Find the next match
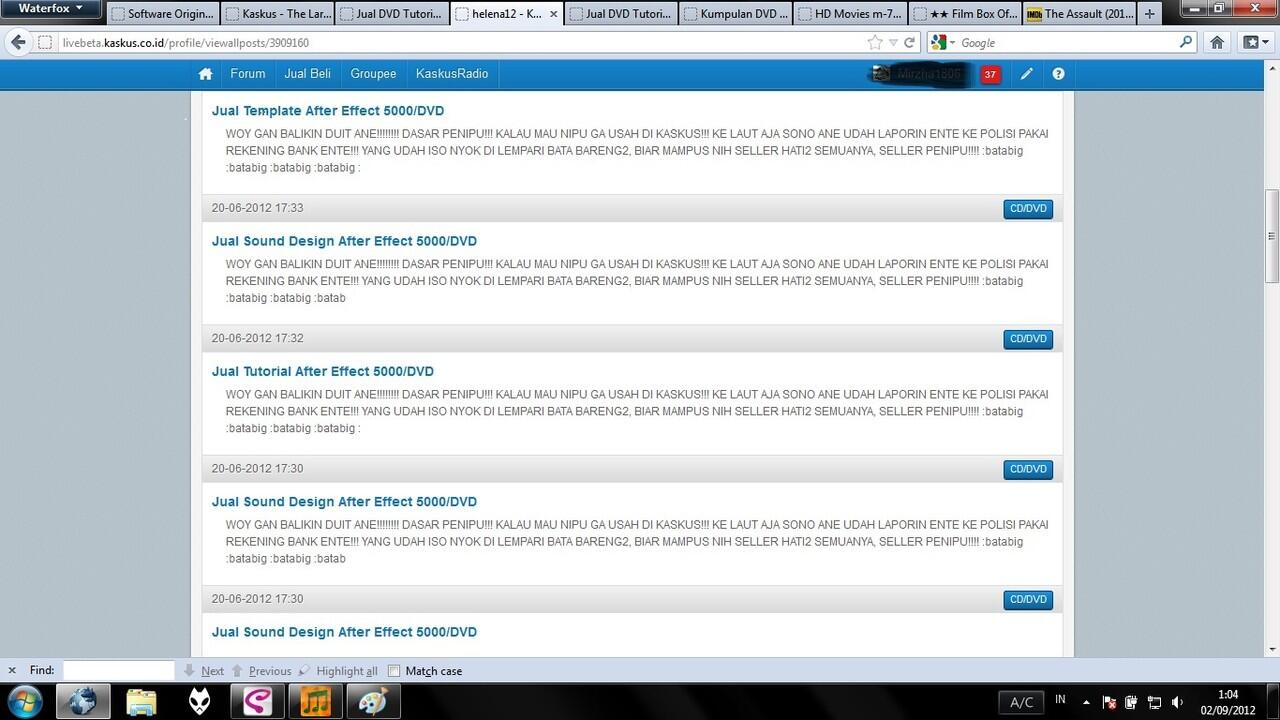This screenshot has height=720, width=1280. pos(204,671)
